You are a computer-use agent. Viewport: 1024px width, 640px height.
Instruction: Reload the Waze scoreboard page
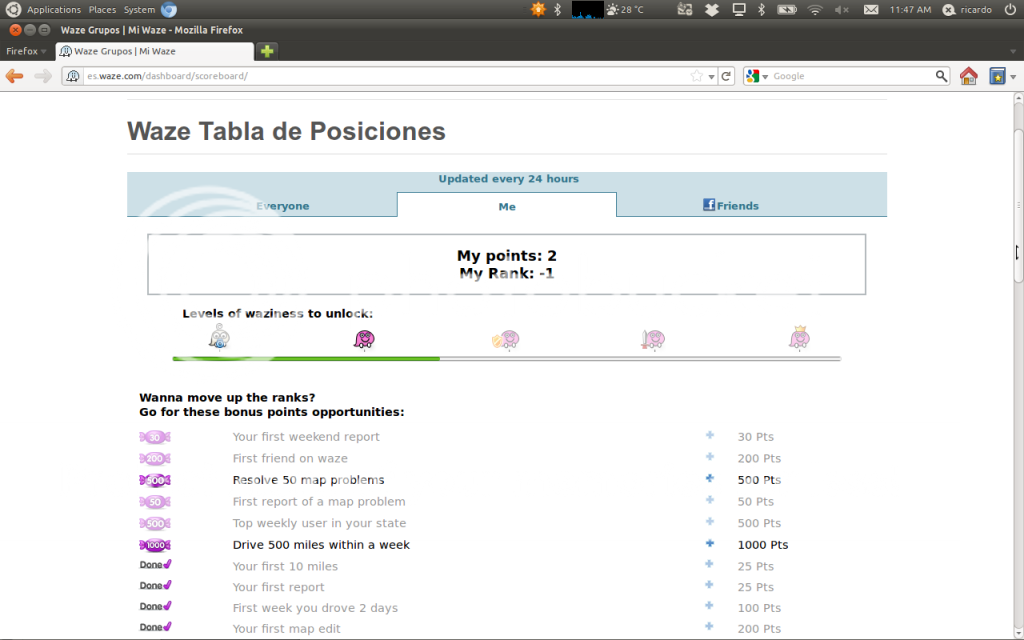726,76
